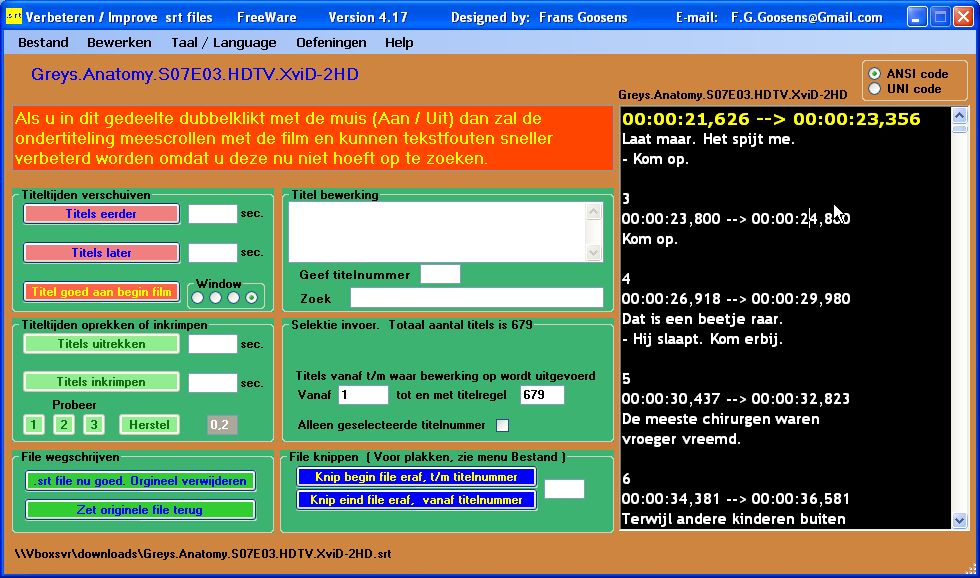The width and height of the screenshot is (980, 578).
Task: Click the Probeer '2' button
Action: 64,425
